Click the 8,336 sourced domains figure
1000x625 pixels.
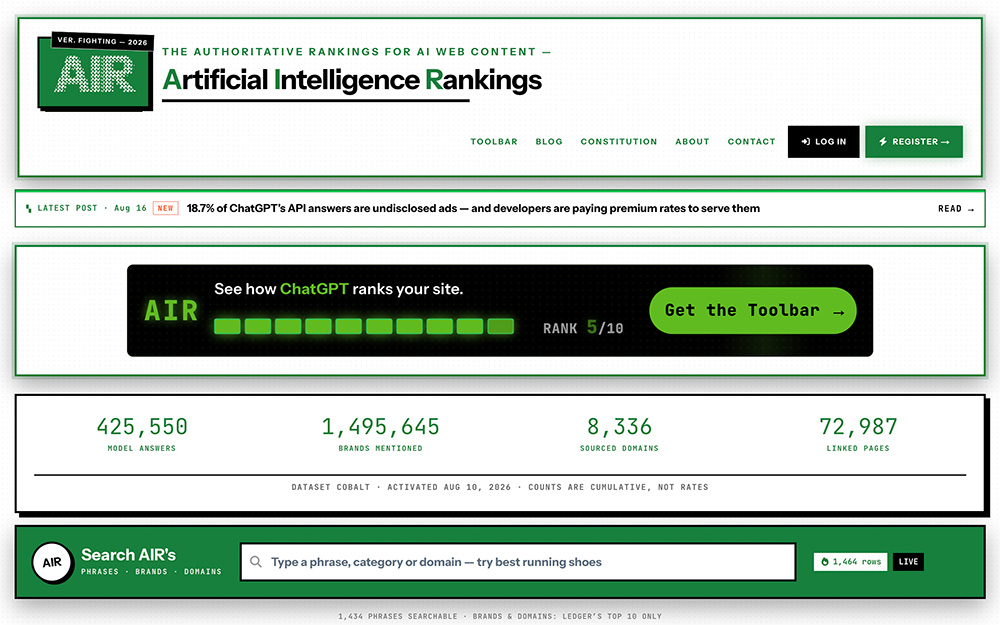coord(619,427)
